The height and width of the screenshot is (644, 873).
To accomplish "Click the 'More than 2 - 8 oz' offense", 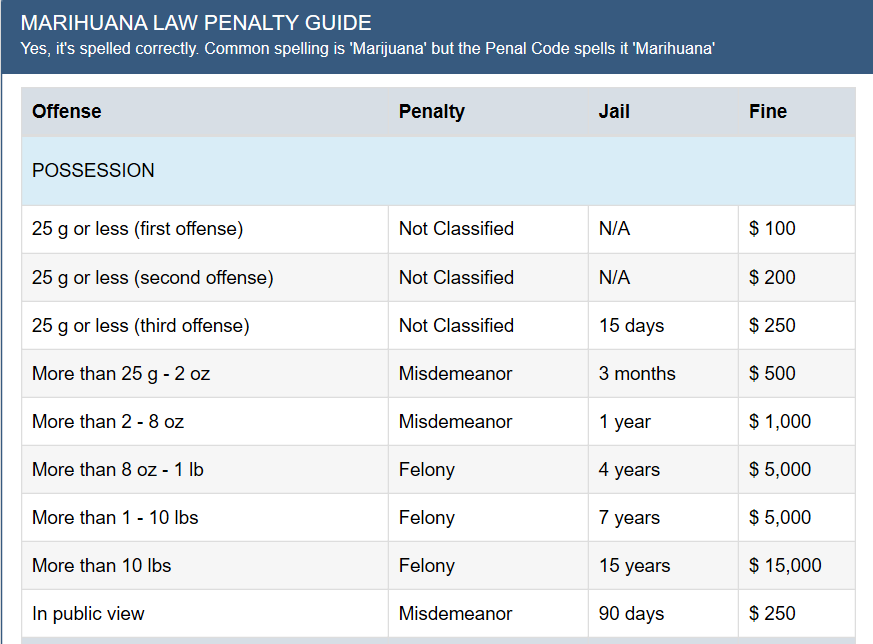I will coord(108,422).
